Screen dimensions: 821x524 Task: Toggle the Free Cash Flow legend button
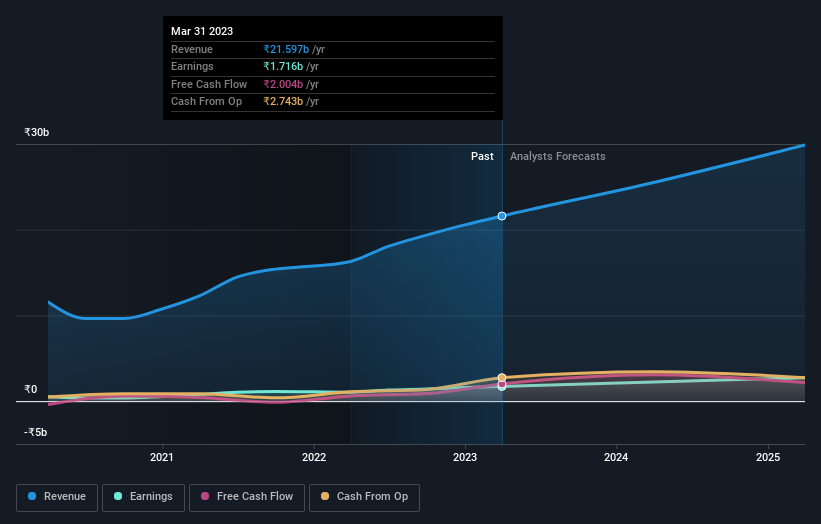(x=247, y=497)
